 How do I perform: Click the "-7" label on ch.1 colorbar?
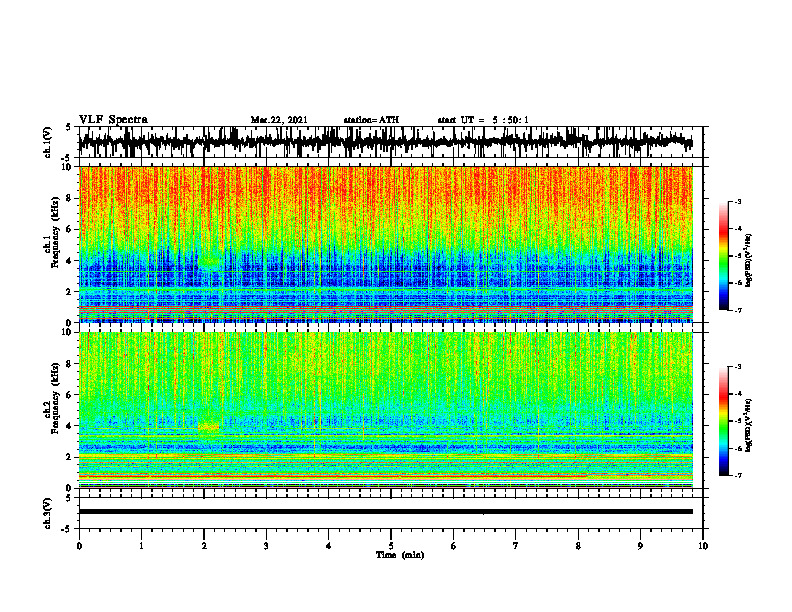point(738,310)
